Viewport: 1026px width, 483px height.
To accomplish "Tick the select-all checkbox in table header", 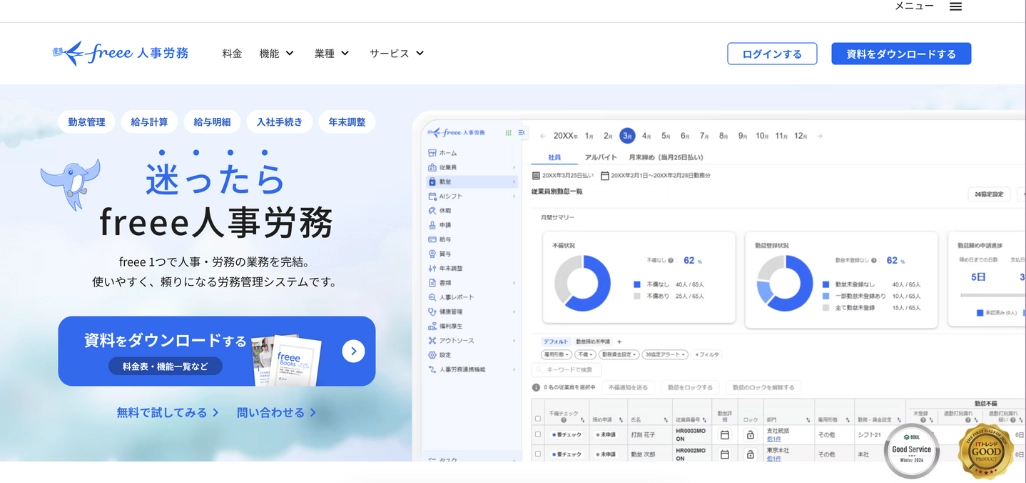I will 538,418.
